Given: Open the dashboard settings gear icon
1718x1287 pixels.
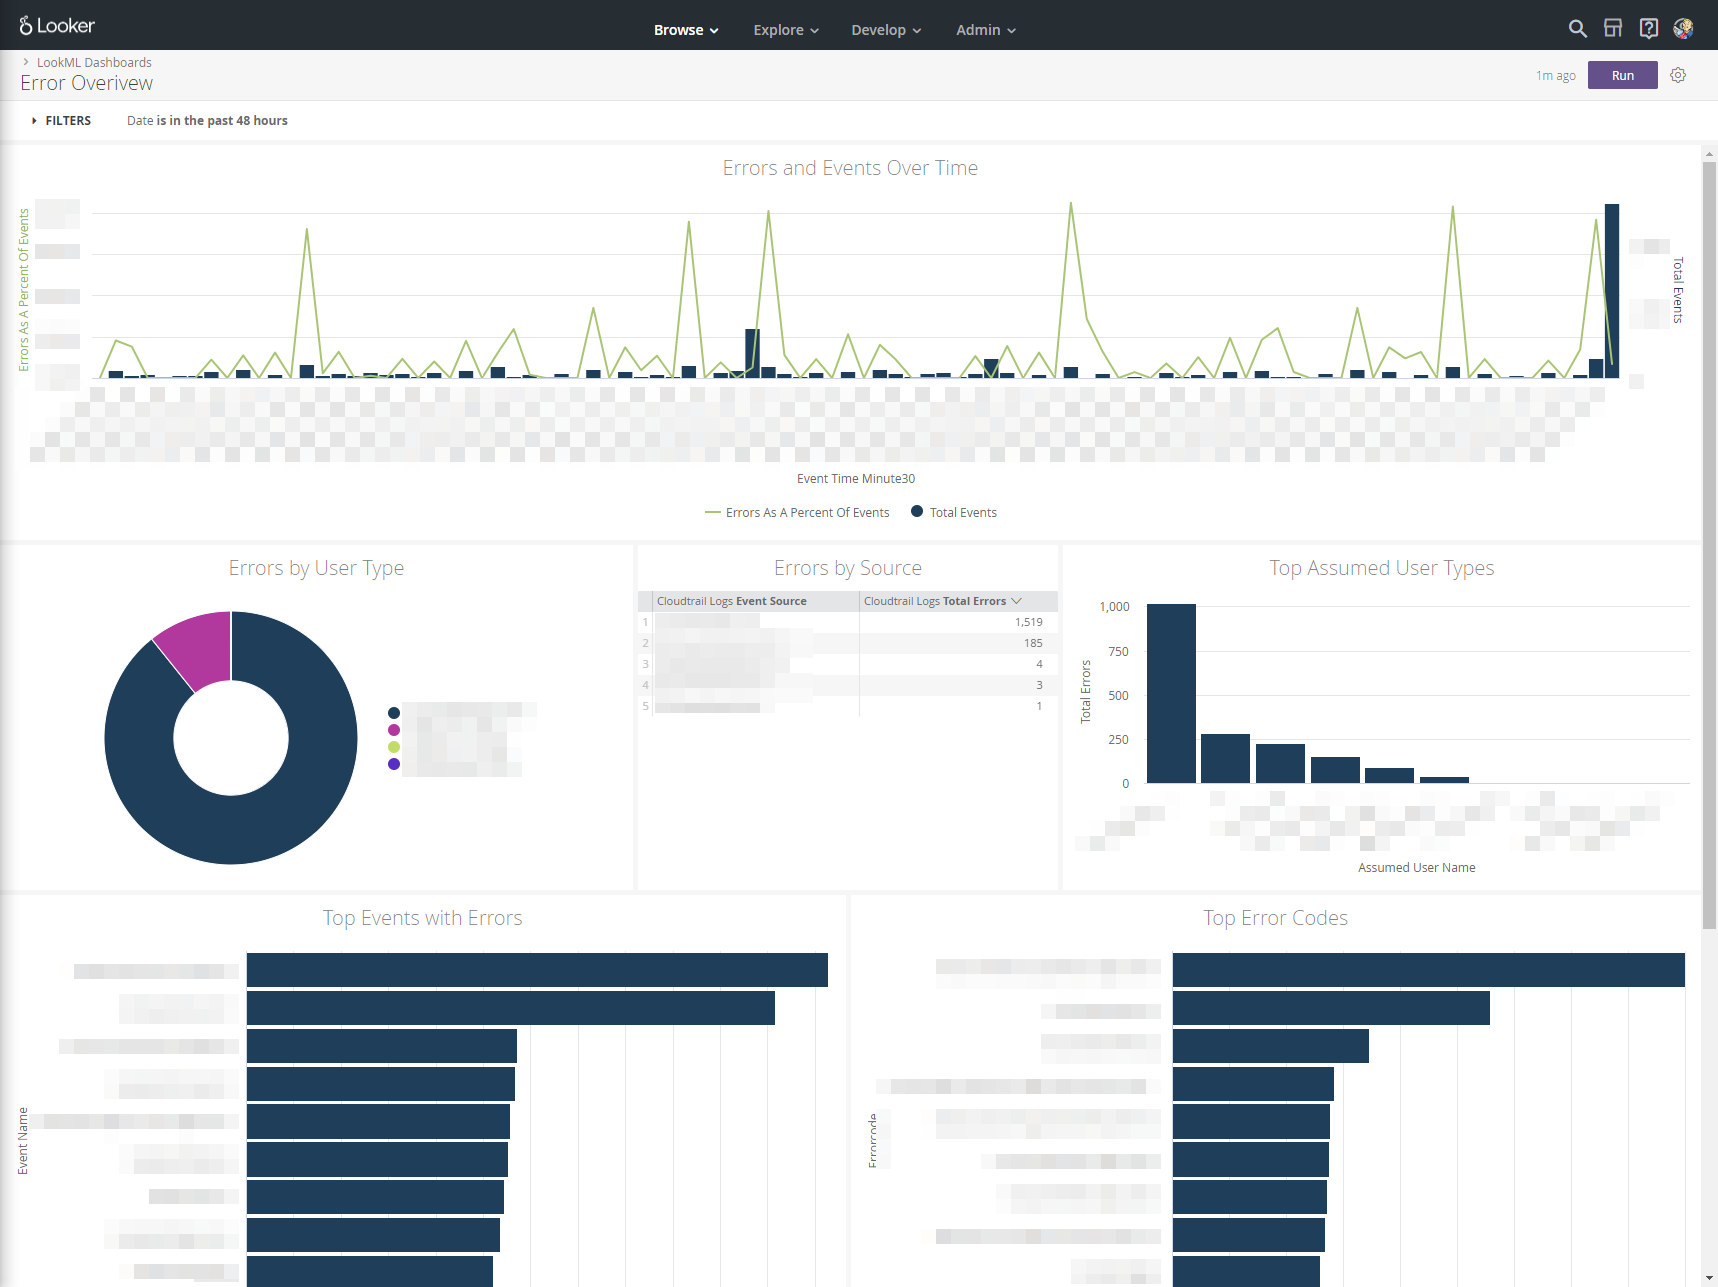Looking at the screenshot, I should pyautogui.click(x=1678, y=75).
